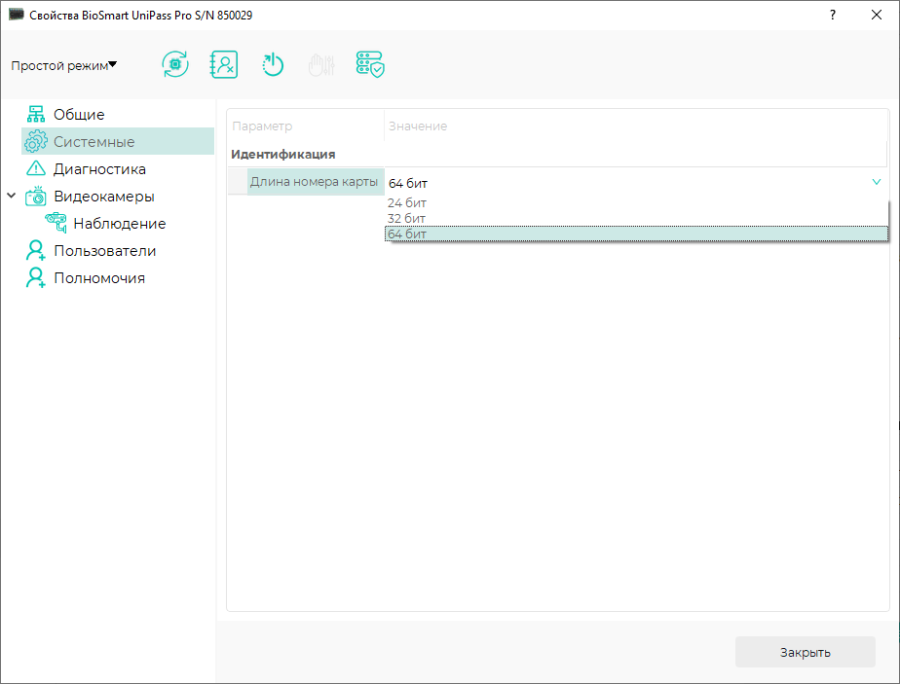900x684 pixels.
Task: Select the Длина номера карты parameter
Action: [314, 182]
